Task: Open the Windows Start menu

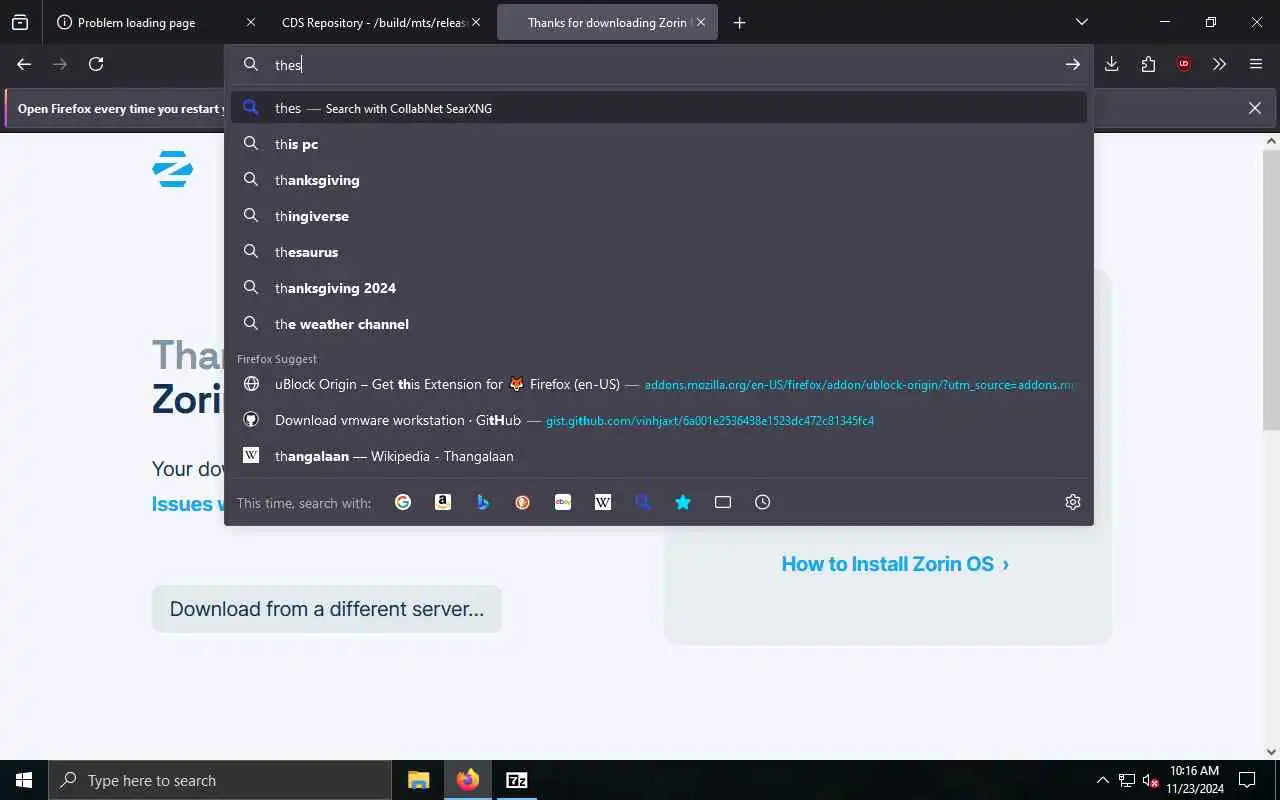Action: pyautogui.click(x=24, y=780)
